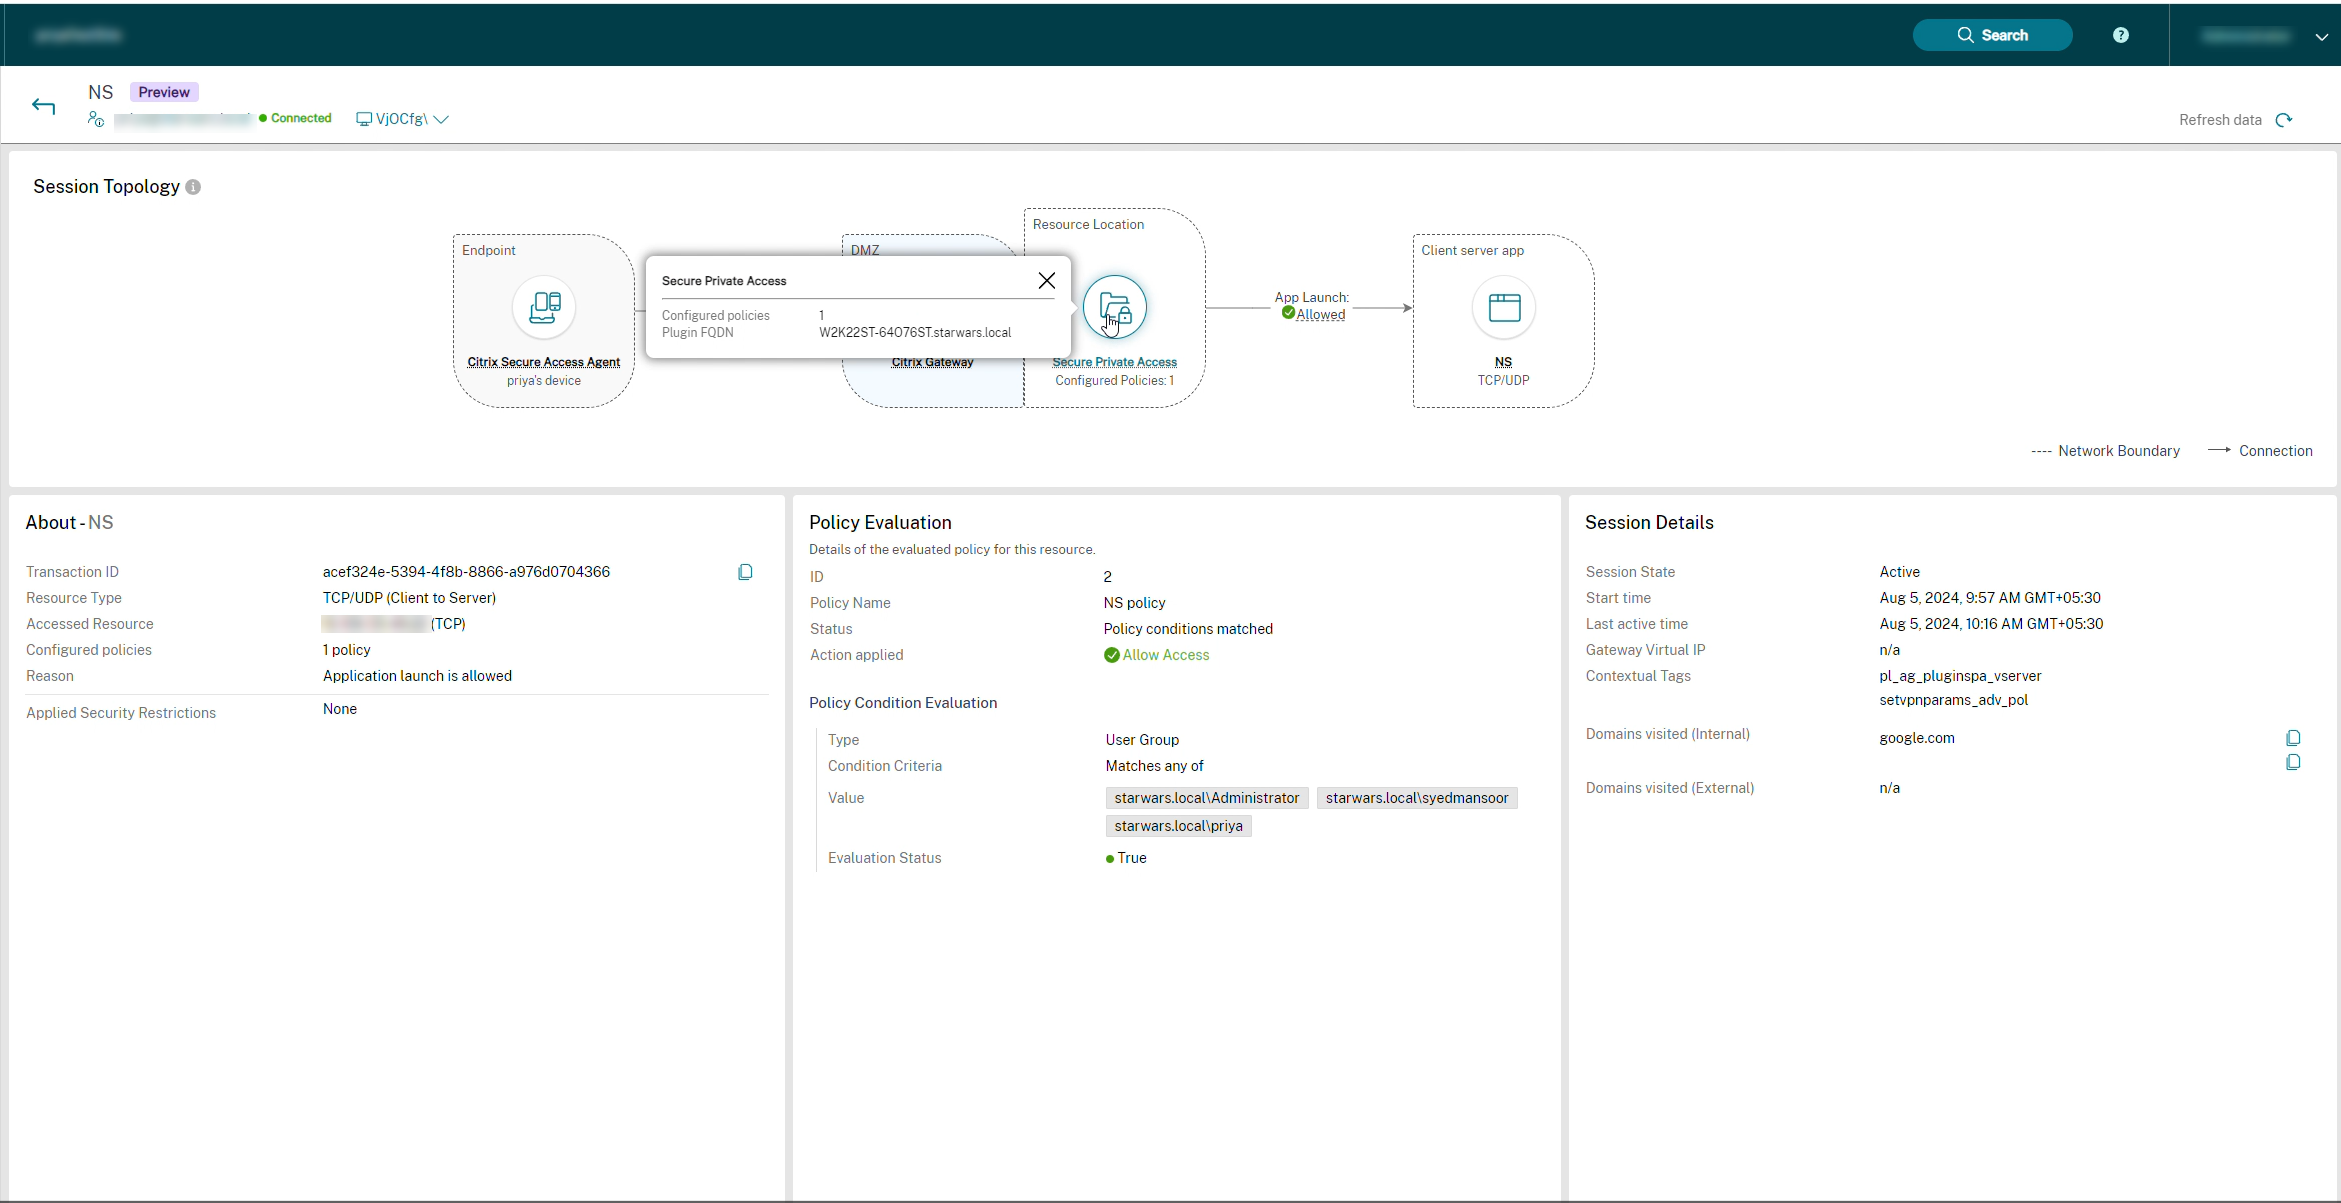Click the google.com internal domain link
Image resolution: width=2341 pixels, height=1203 pixels.
[1915, 737]
